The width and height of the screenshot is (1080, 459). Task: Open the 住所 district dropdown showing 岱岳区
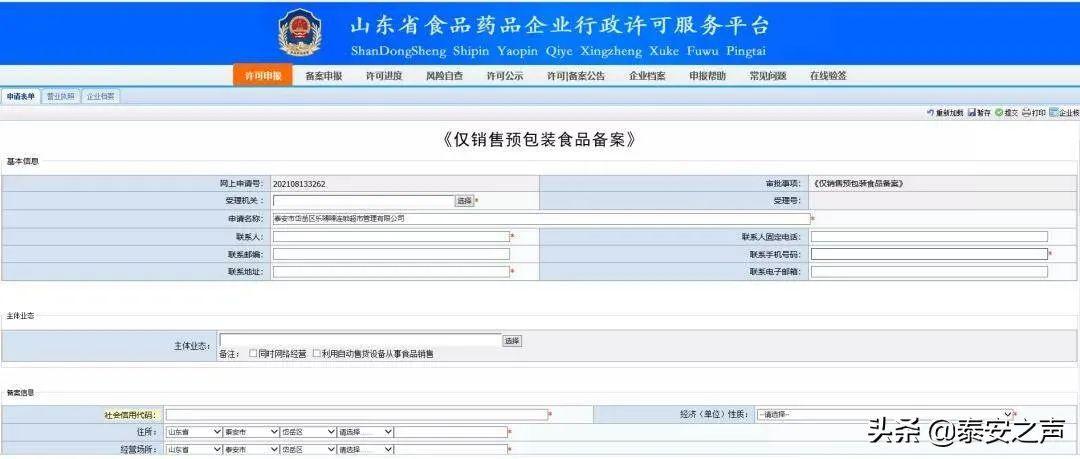(308, 432)
